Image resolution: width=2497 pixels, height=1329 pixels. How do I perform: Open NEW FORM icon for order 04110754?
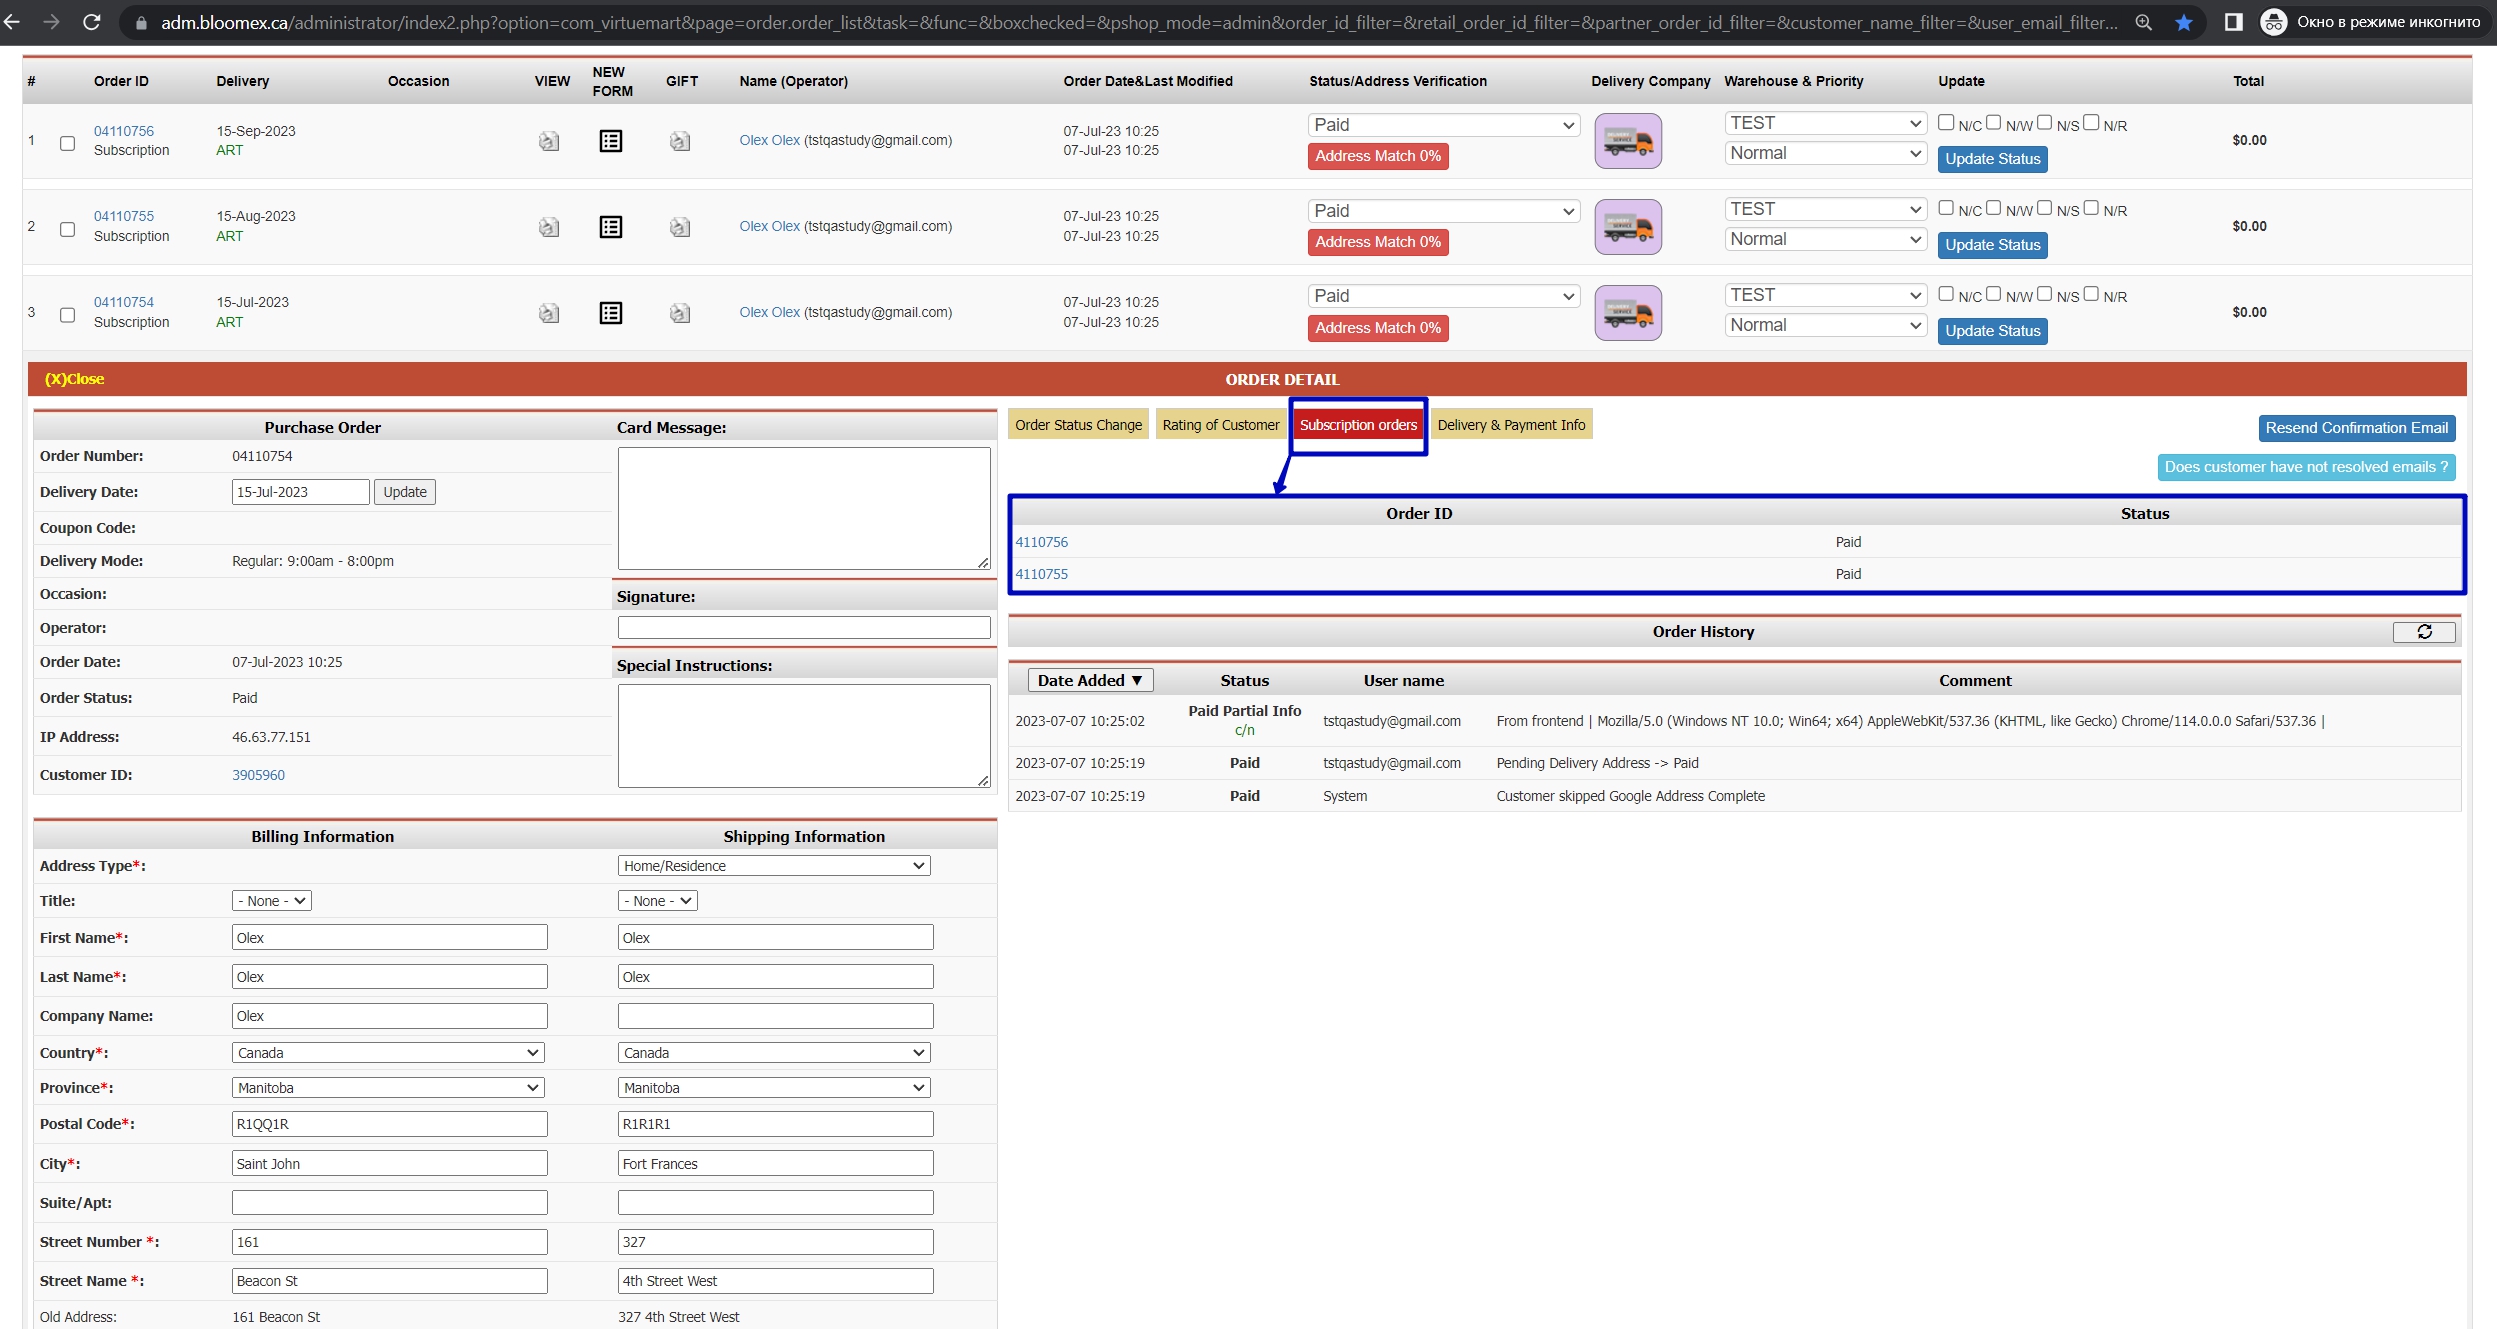[x=611, y=313]
